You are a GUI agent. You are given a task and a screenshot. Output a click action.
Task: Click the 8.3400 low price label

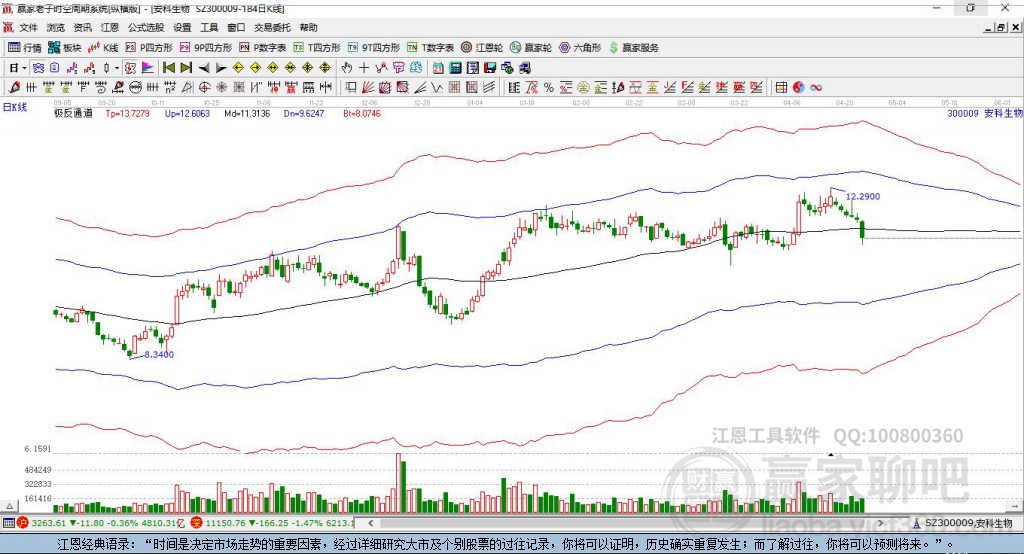159,354
